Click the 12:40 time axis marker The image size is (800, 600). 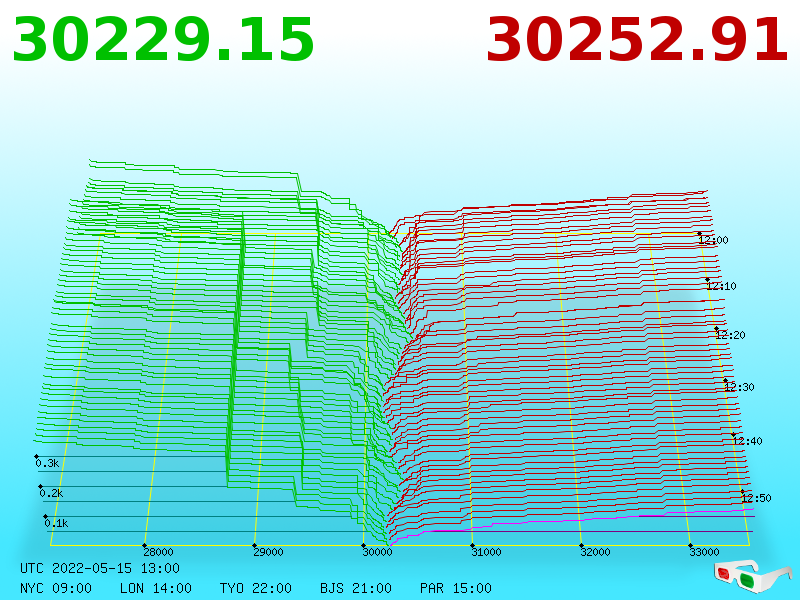click(747, 441)
